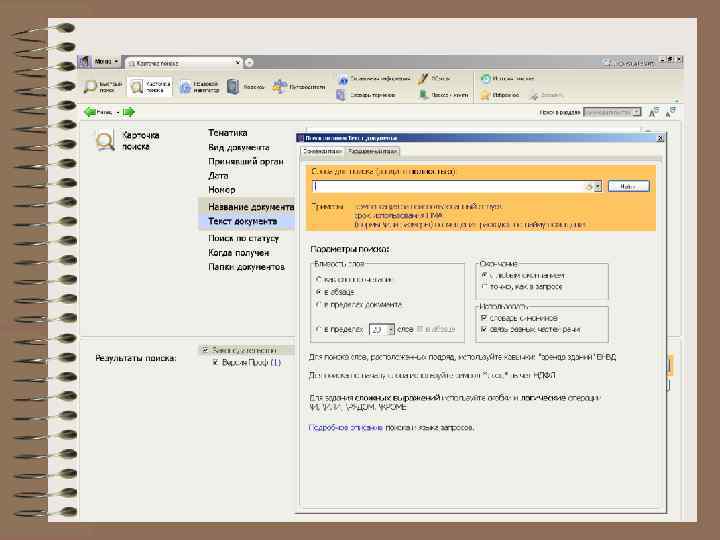Toggle Законодательство checkbox in search results
The height and width of the screenshot is (540, 720).
pyautogui.click(x=205, y=350)
